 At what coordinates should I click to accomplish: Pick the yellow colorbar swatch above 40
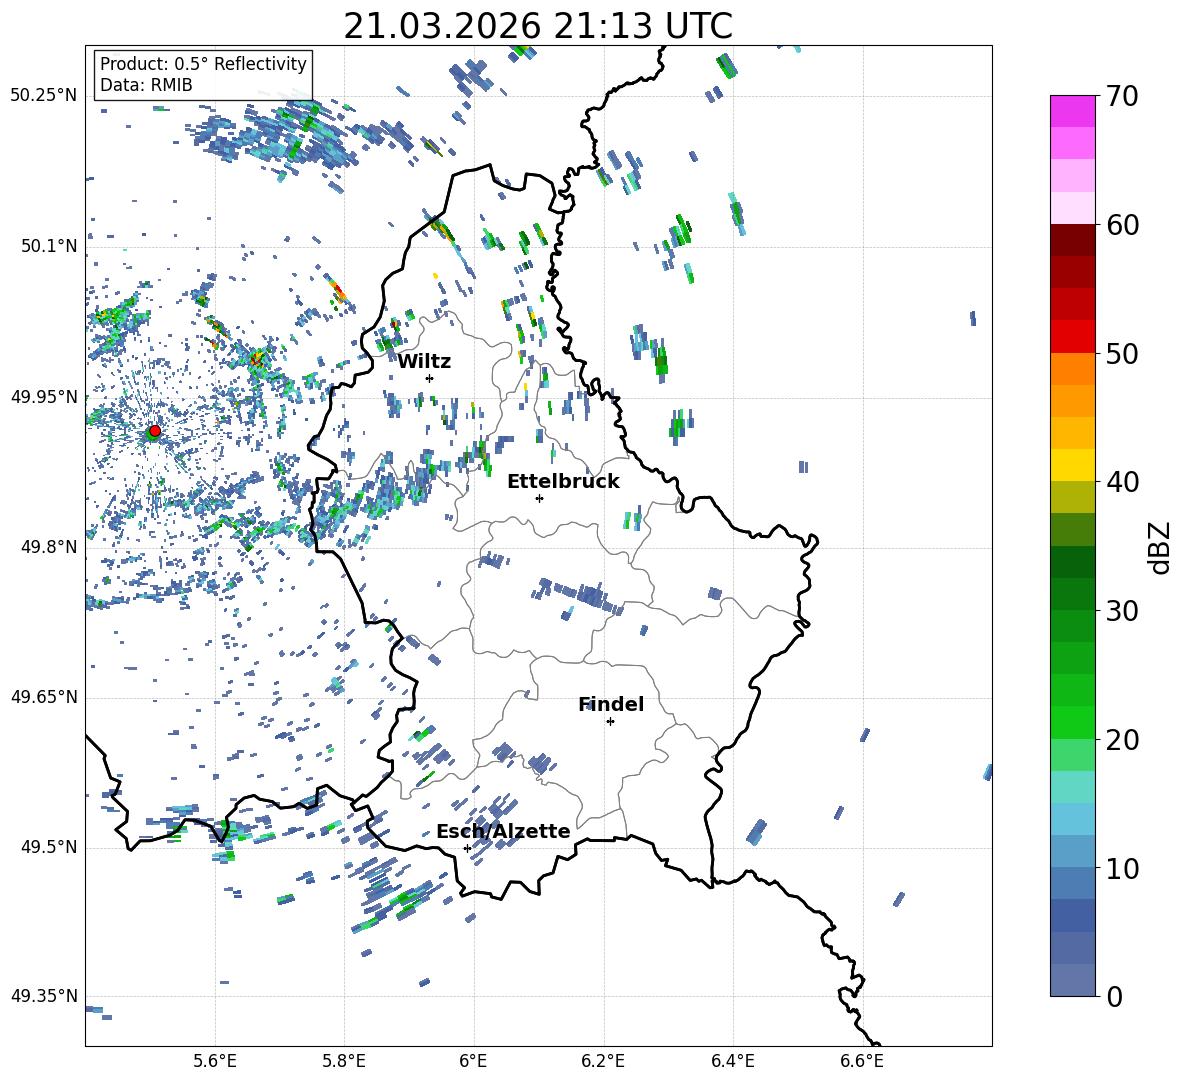coord(1073,465)
